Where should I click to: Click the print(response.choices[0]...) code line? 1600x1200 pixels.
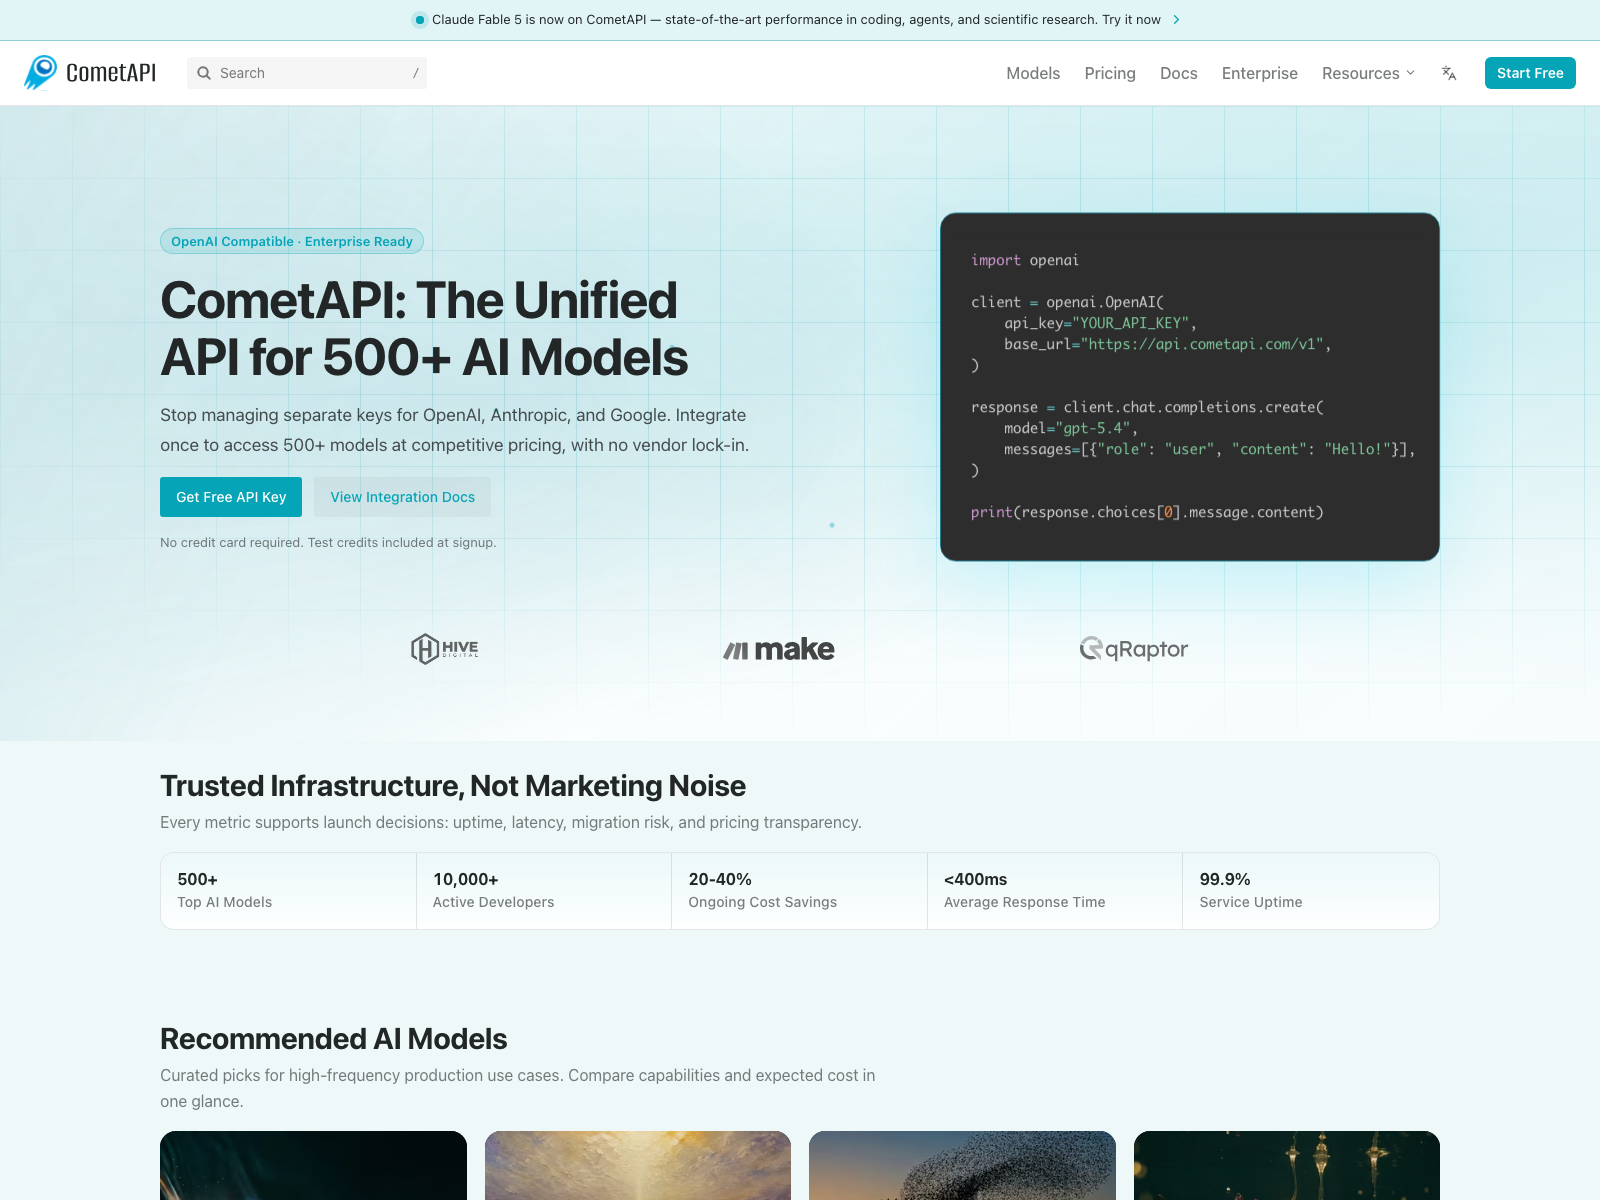1147,512
